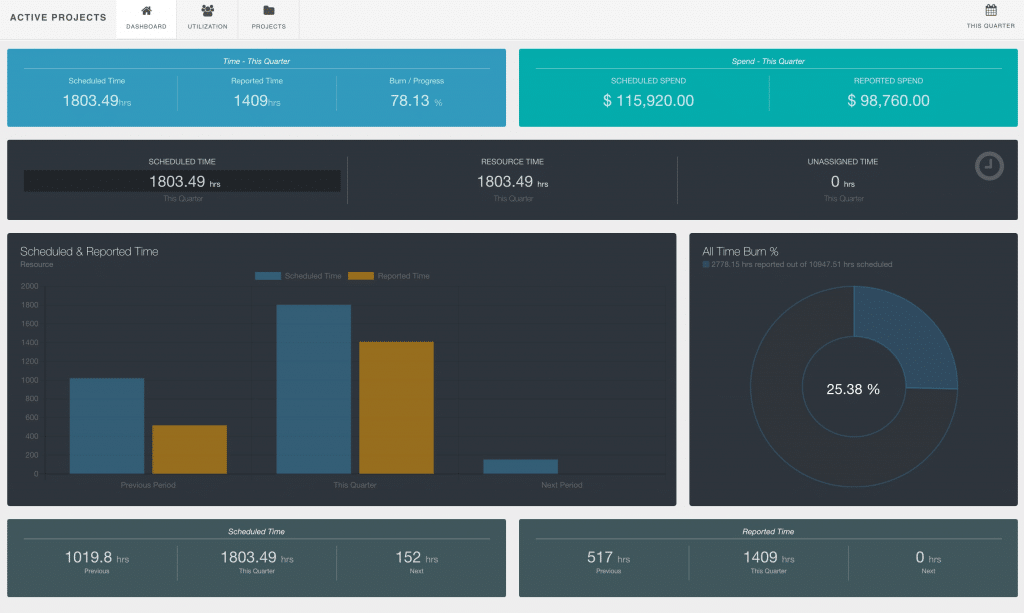Click the Active Projects heading
Viewport: 1024px width, 613px height.
click(x=58, y=17)
